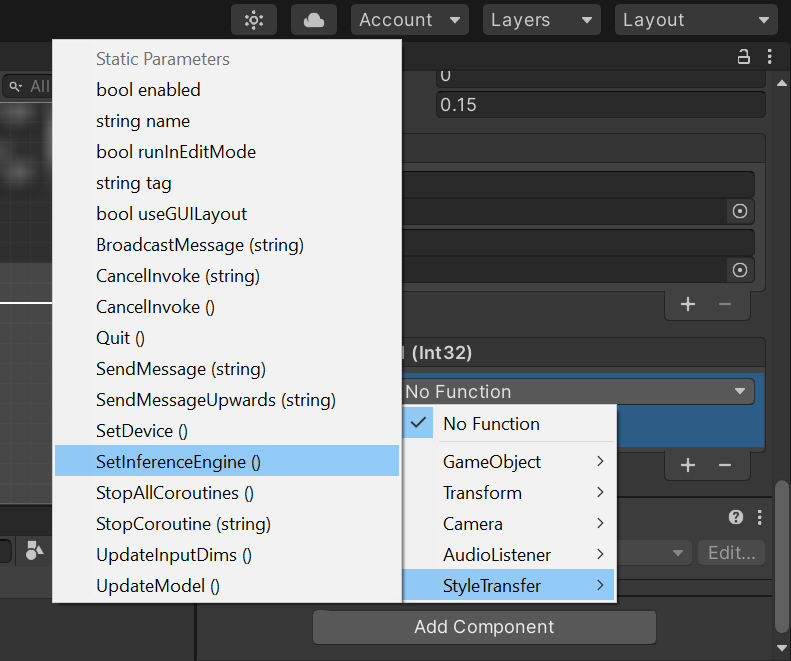Click the lower object picker circle icon
The width and height of the screenshot is (791, 661).
pyautogui.click(x=740, y=270)
